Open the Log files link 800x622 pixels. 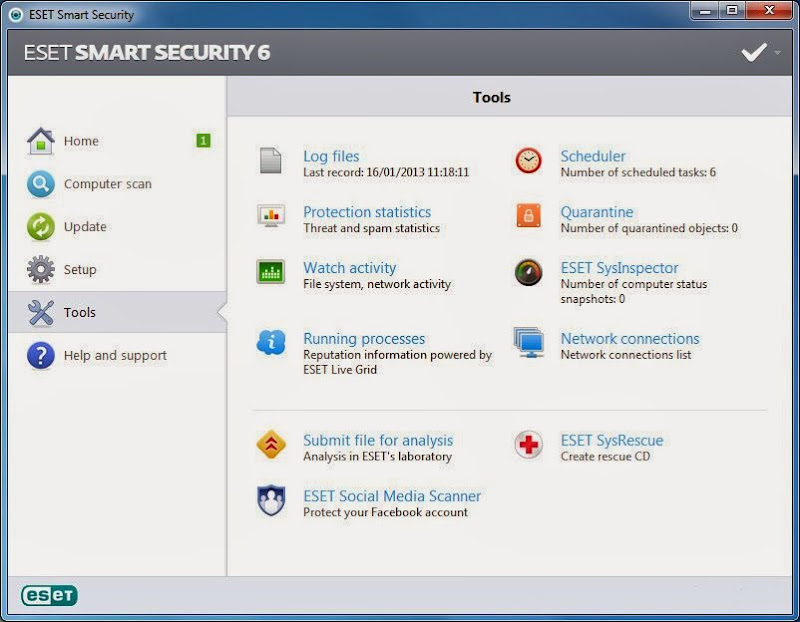coord(331,156)
